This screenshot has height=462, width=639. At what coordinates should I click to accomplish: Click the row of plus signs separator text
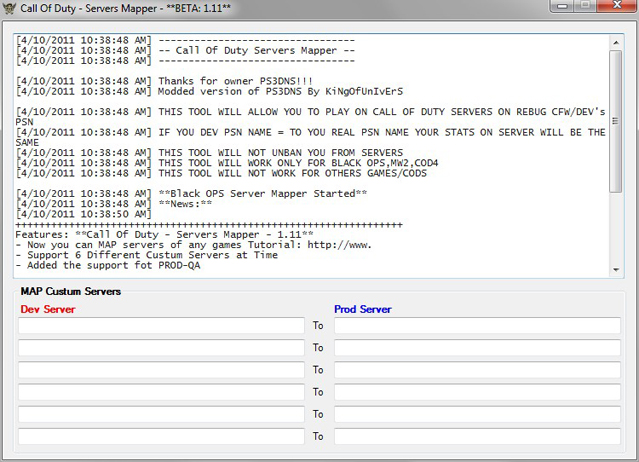209,224
